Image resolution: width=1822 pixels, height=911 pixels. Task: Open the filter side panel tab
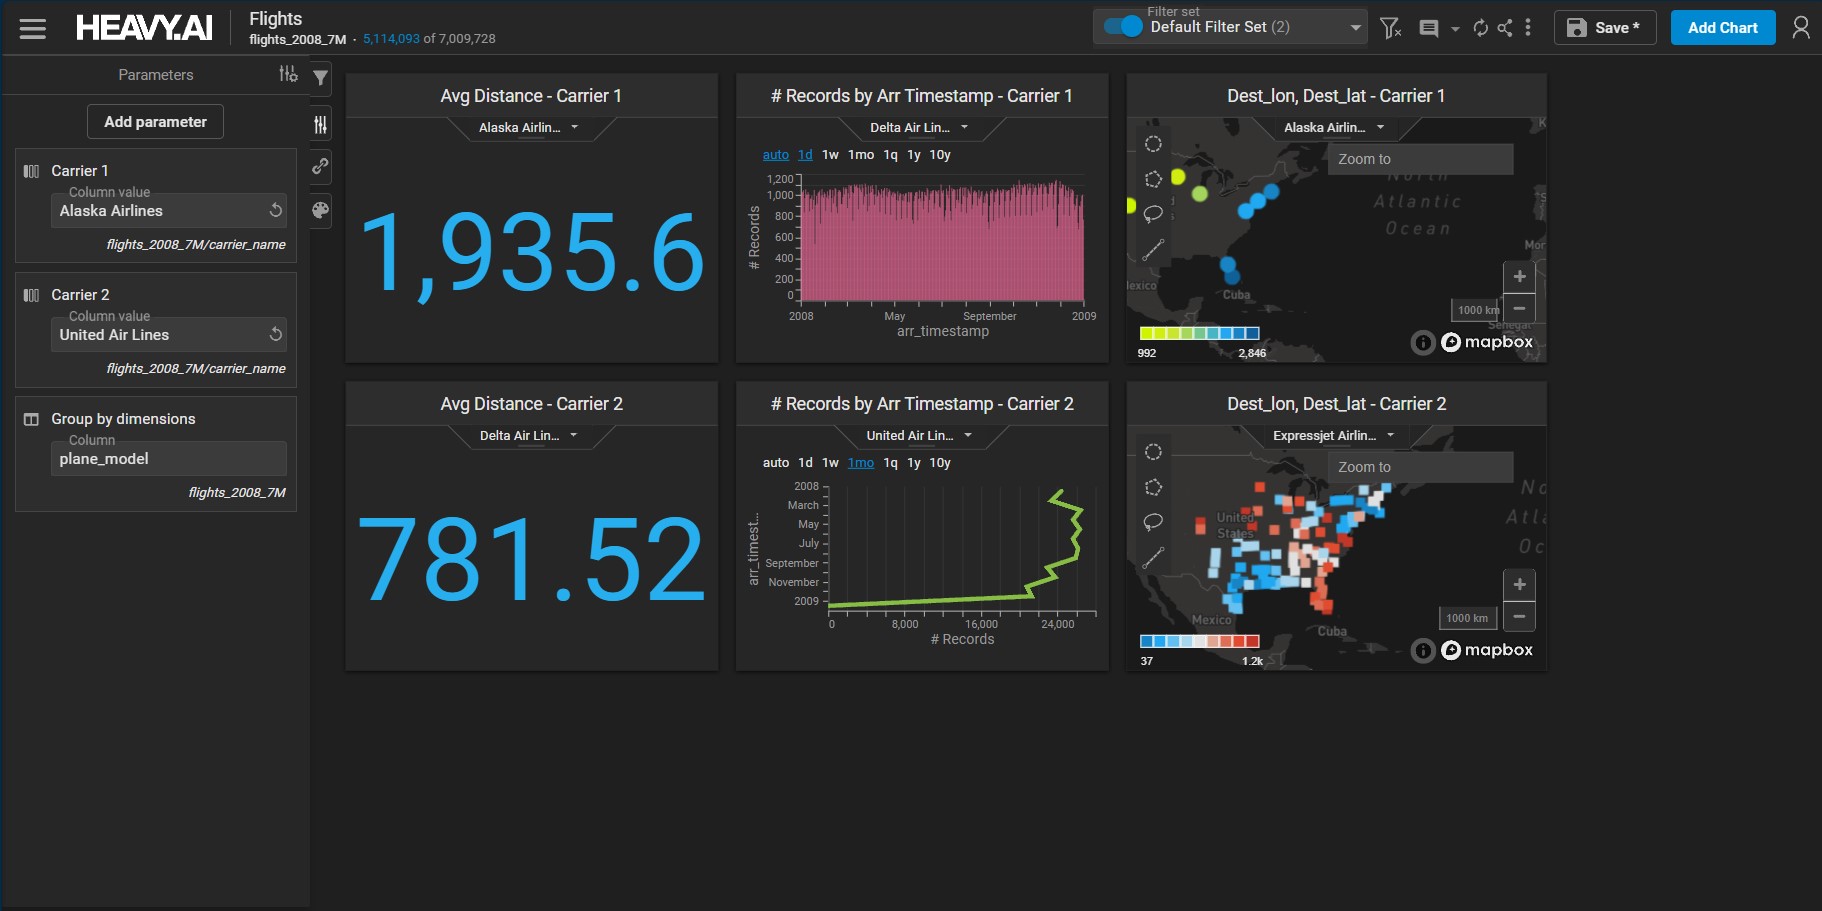(320, 77)
